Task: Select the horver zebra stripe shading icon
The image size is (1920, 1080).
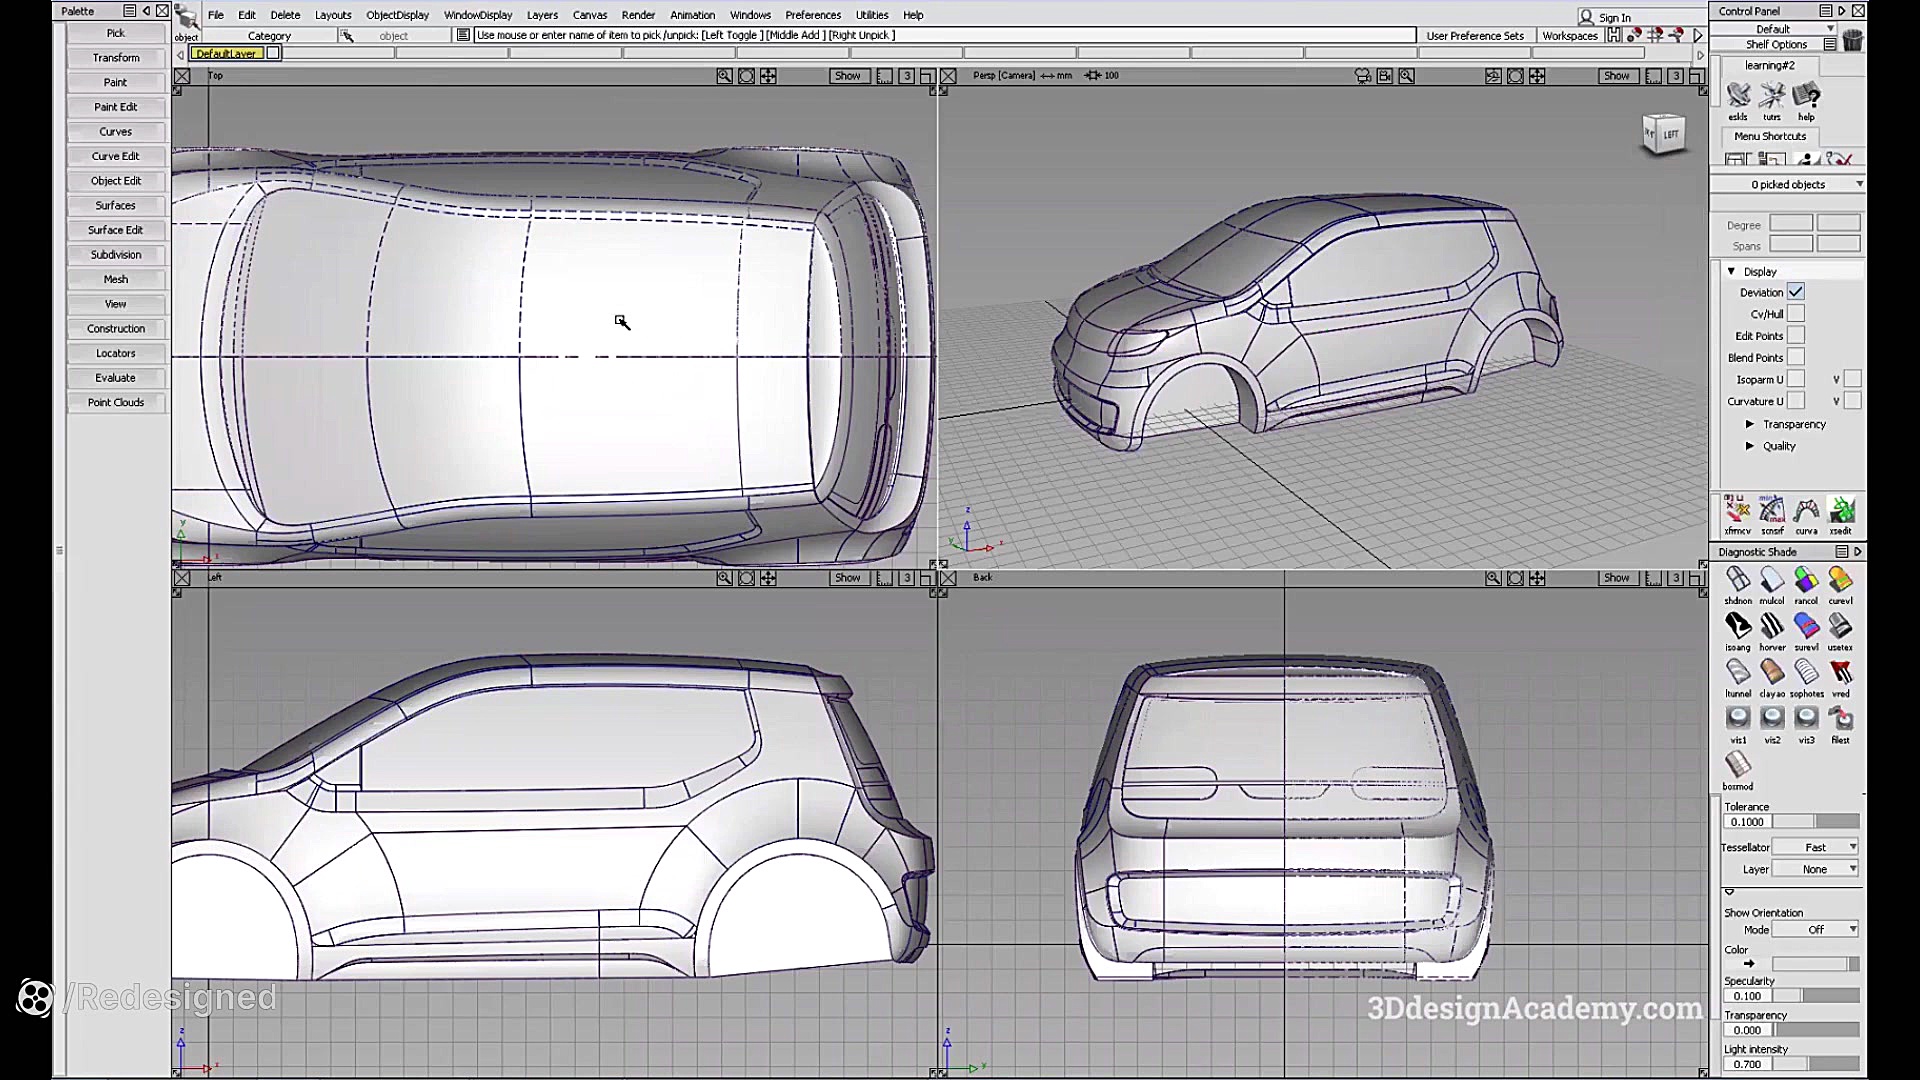Action: click(x=1772, y=627)
